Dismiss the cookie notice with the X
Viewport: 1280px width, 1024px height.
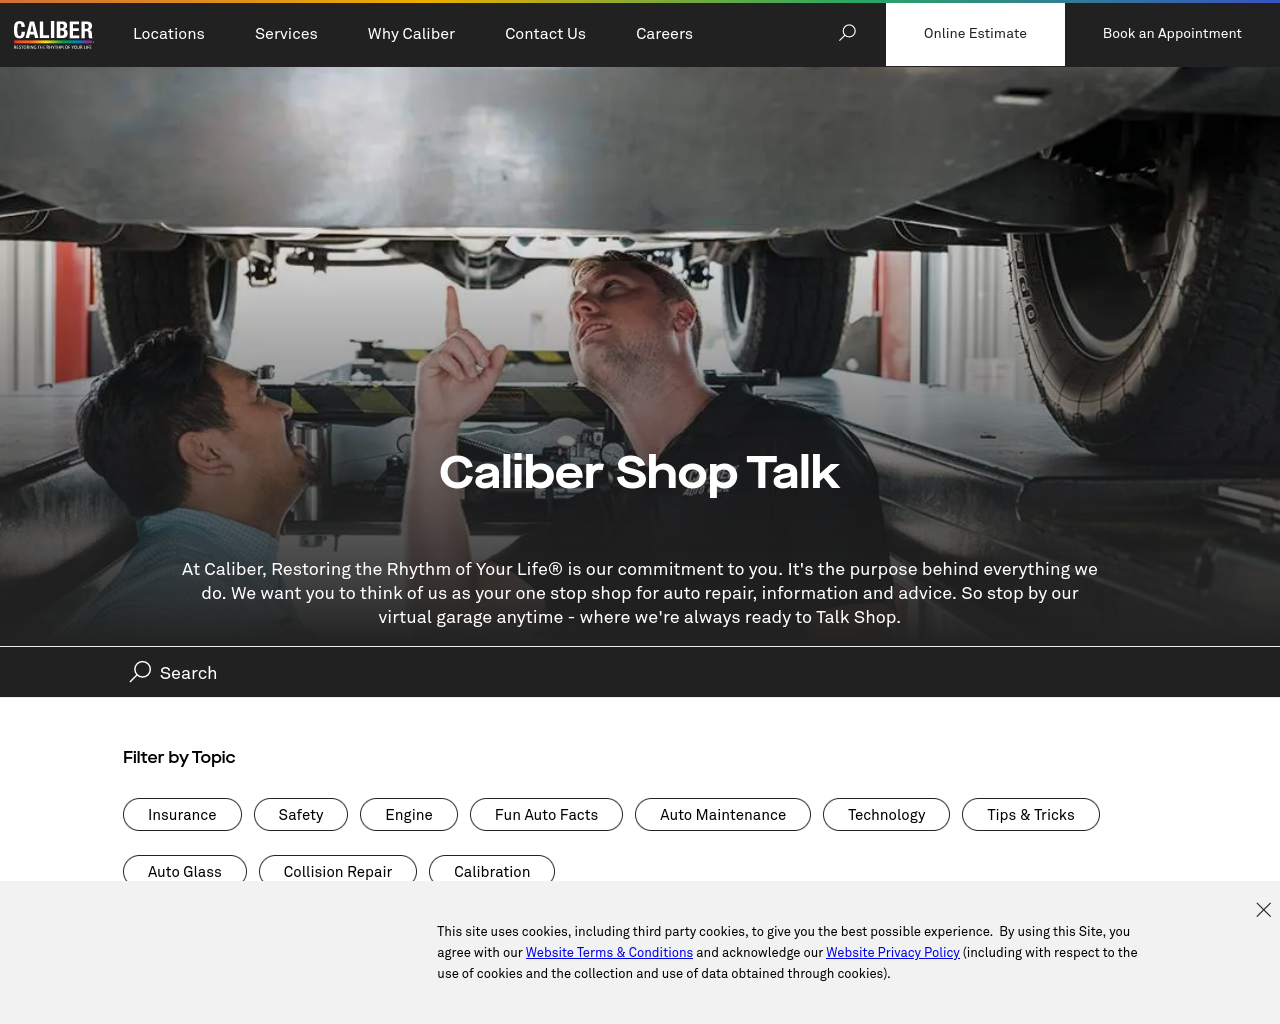point(1264,910)
